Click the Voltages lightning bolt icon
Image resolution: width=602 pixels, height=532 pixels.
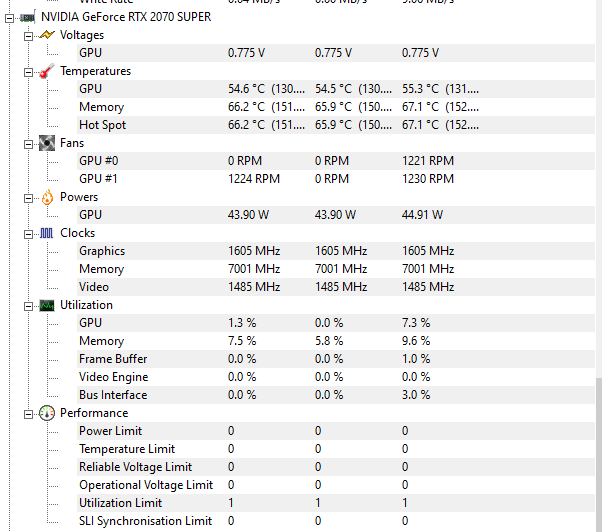(47, 35)
